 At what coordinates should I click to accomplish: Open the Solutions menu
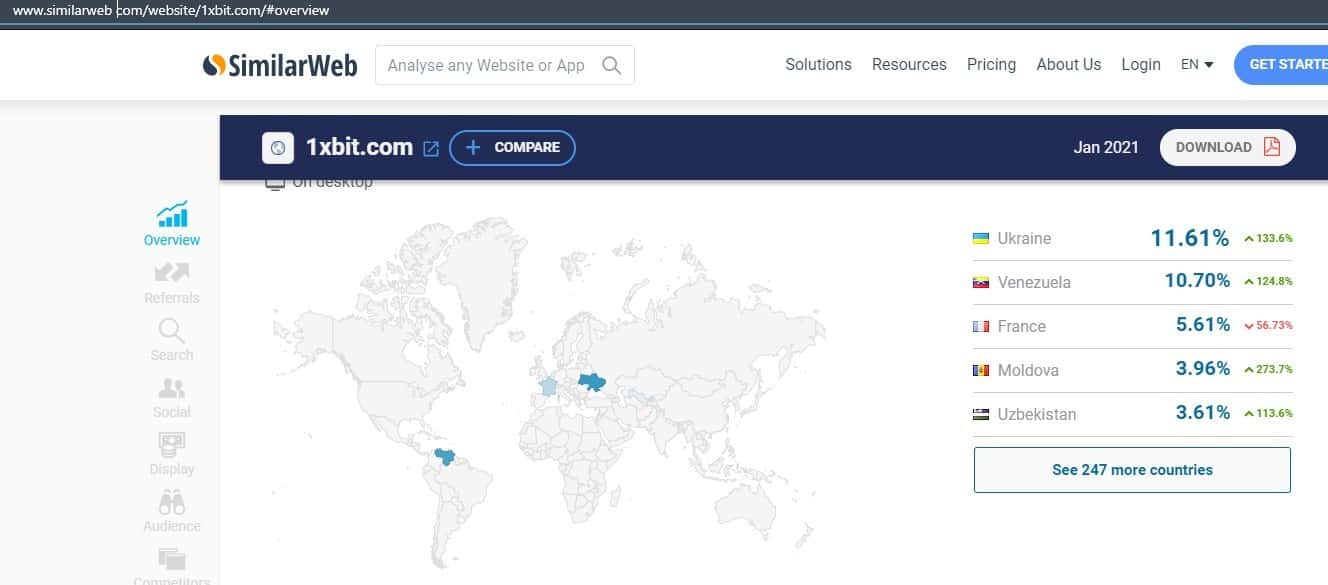(818, 64)
